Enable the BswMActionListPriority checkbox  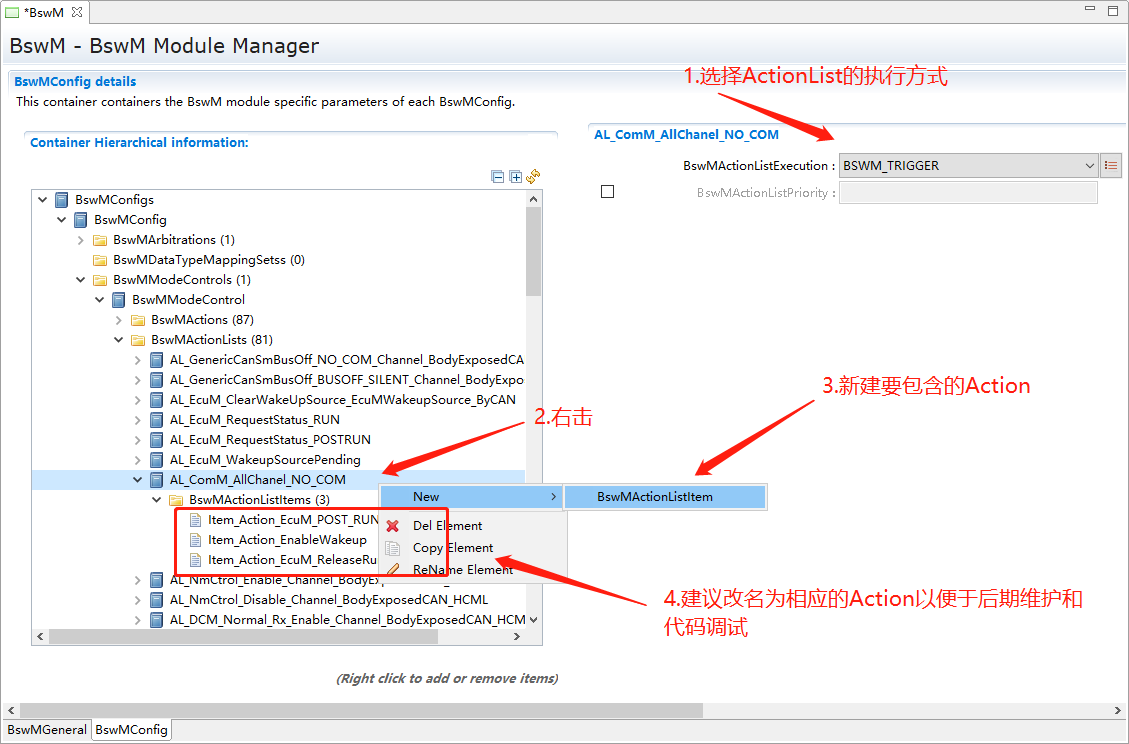tap(607, 192)
